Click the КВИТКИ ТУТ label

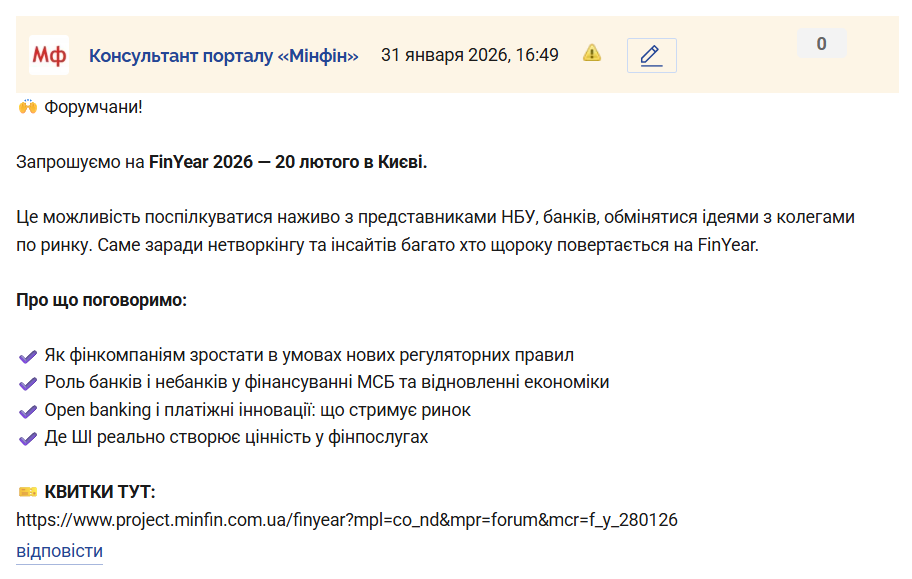(100, 492)
